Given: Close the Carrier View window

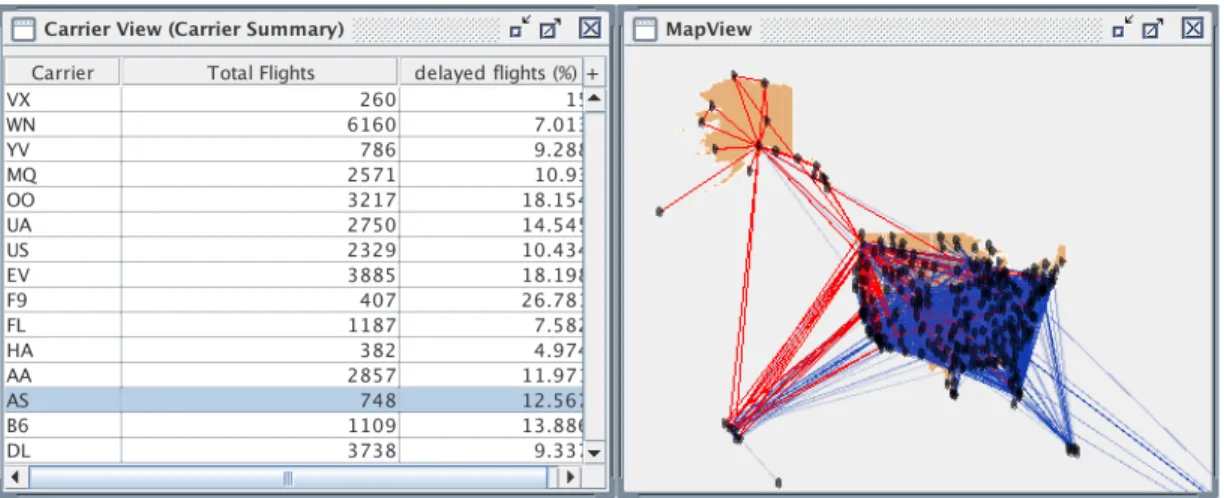Looking at the screenshot, I should [590, 29].
